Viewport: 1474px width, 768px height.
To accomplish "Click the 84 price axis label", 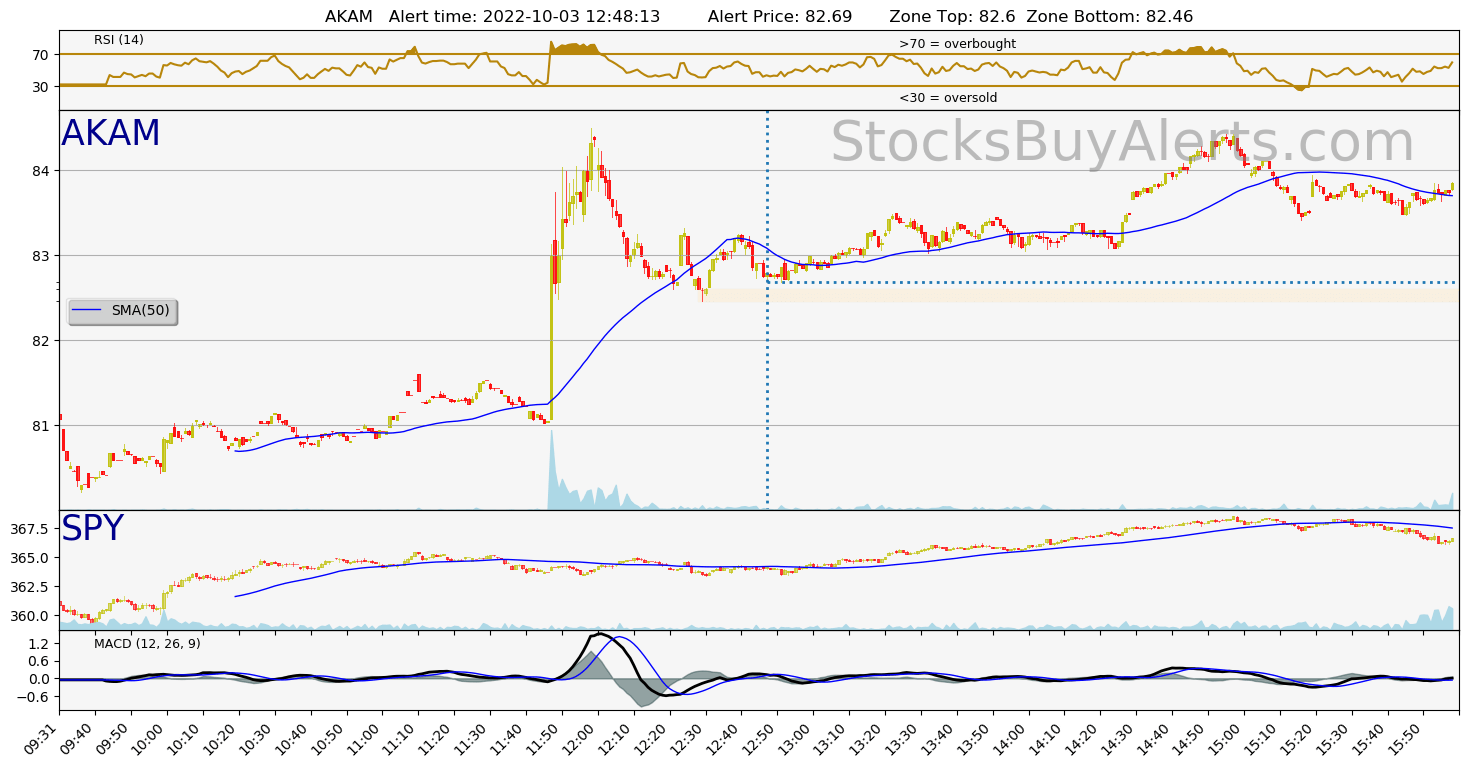I will tap(43, 171).
